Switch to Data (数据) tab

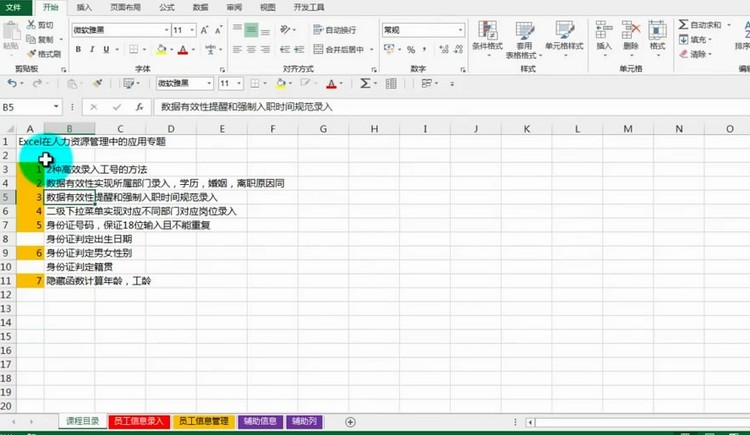[x=200, y=7]
